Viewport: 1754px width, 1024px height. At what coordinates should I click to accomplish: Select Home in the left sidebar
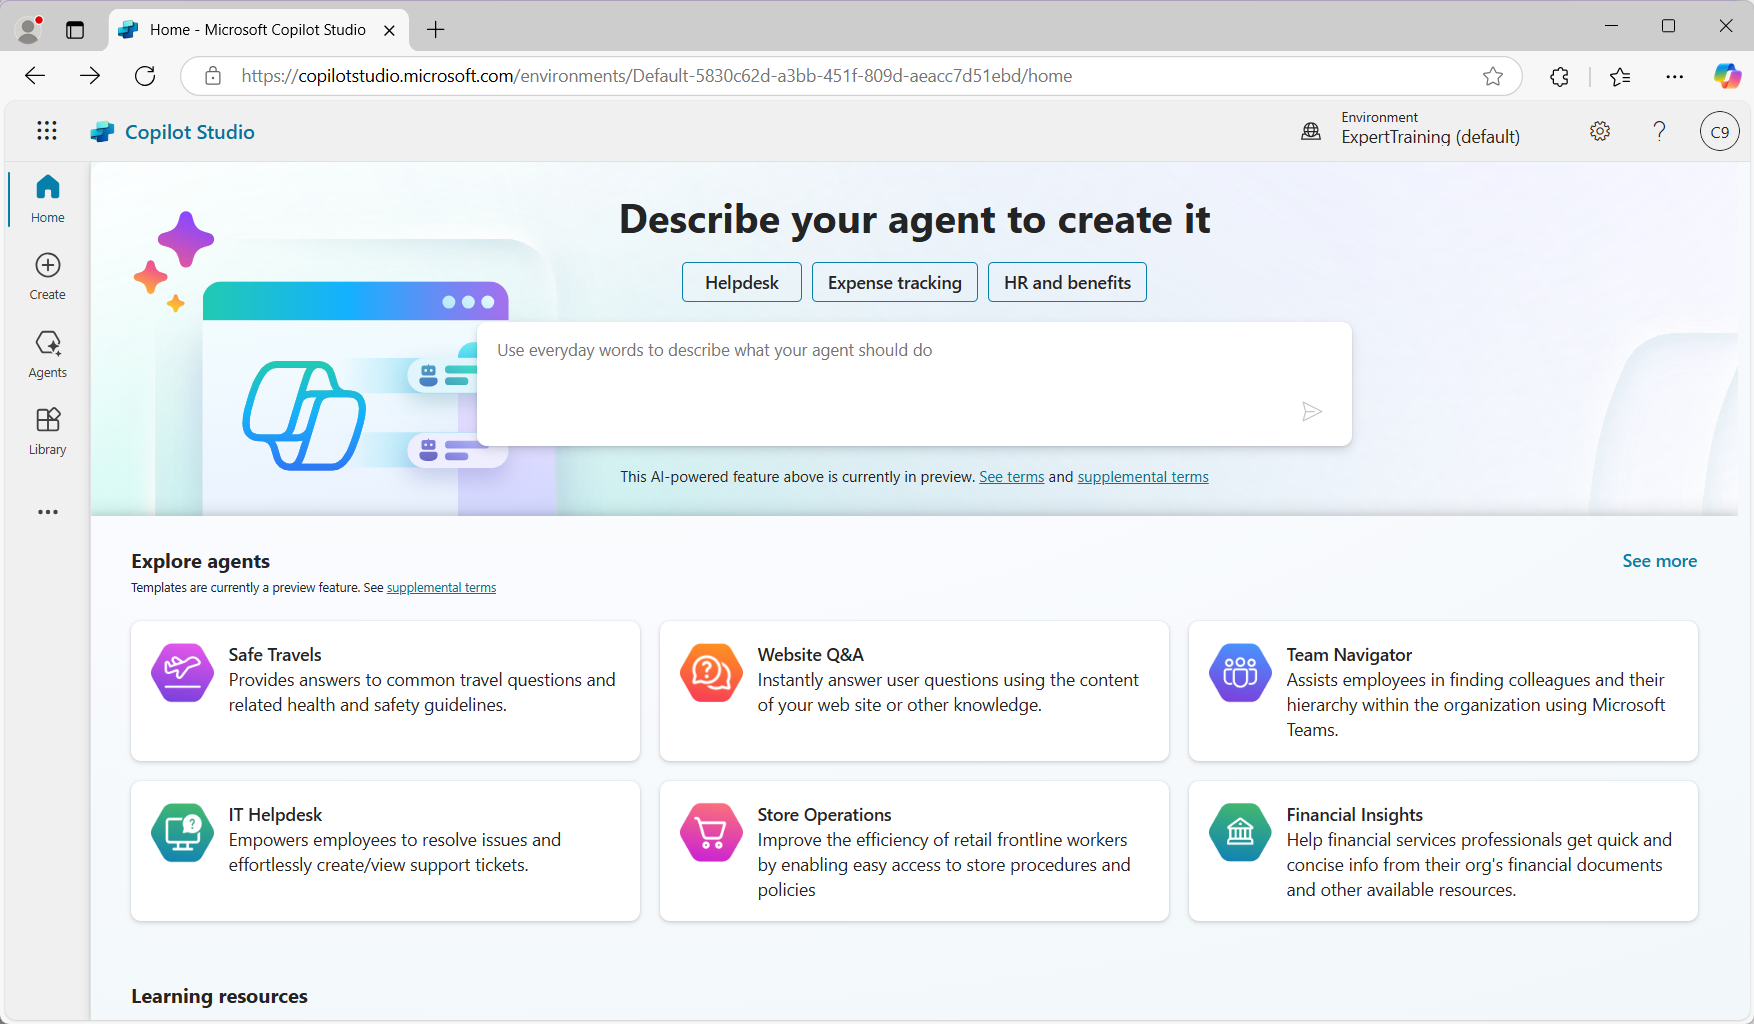pos(47,198)
